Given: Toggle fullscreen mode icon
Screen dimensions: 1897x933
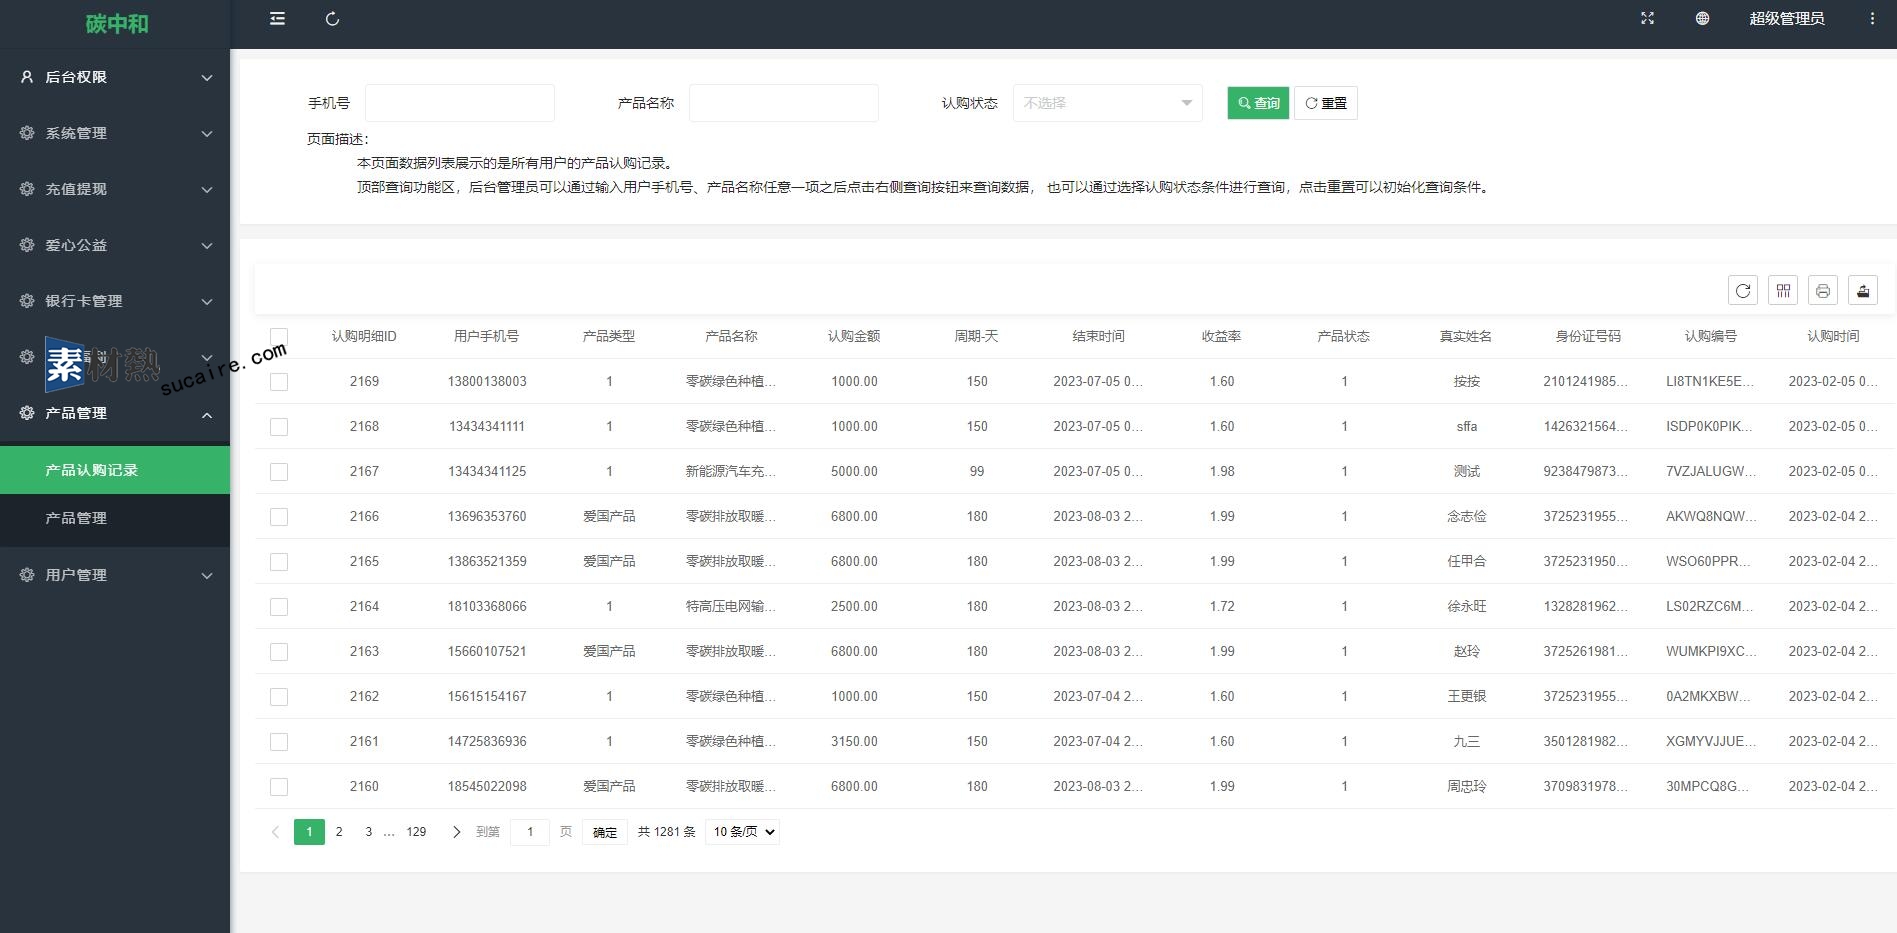Looking at the screenshot, I should point(1647,19).
